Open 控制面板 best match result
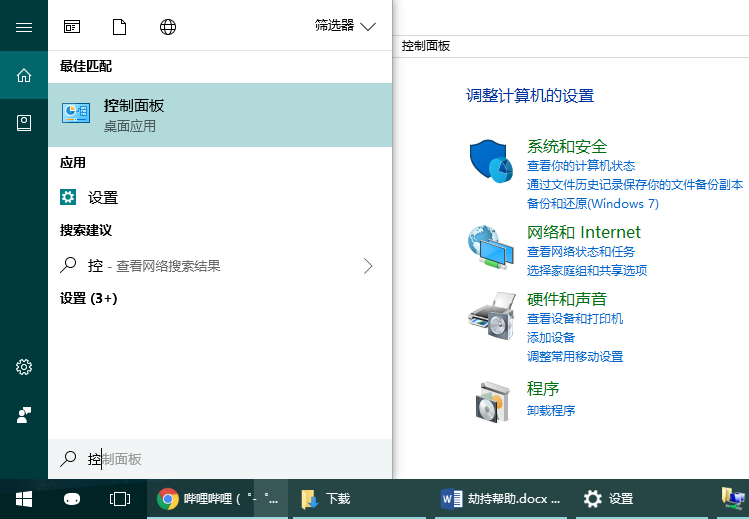This screenshot has height=519, width=749. click(x=220, y=115)
